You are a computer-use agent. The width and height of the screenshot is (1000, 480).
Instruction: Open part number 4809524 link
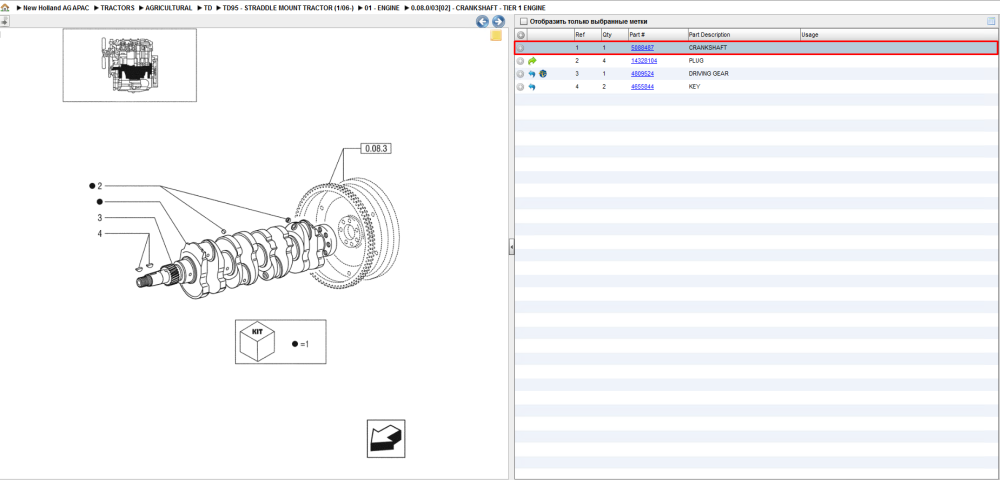point(642,74)
